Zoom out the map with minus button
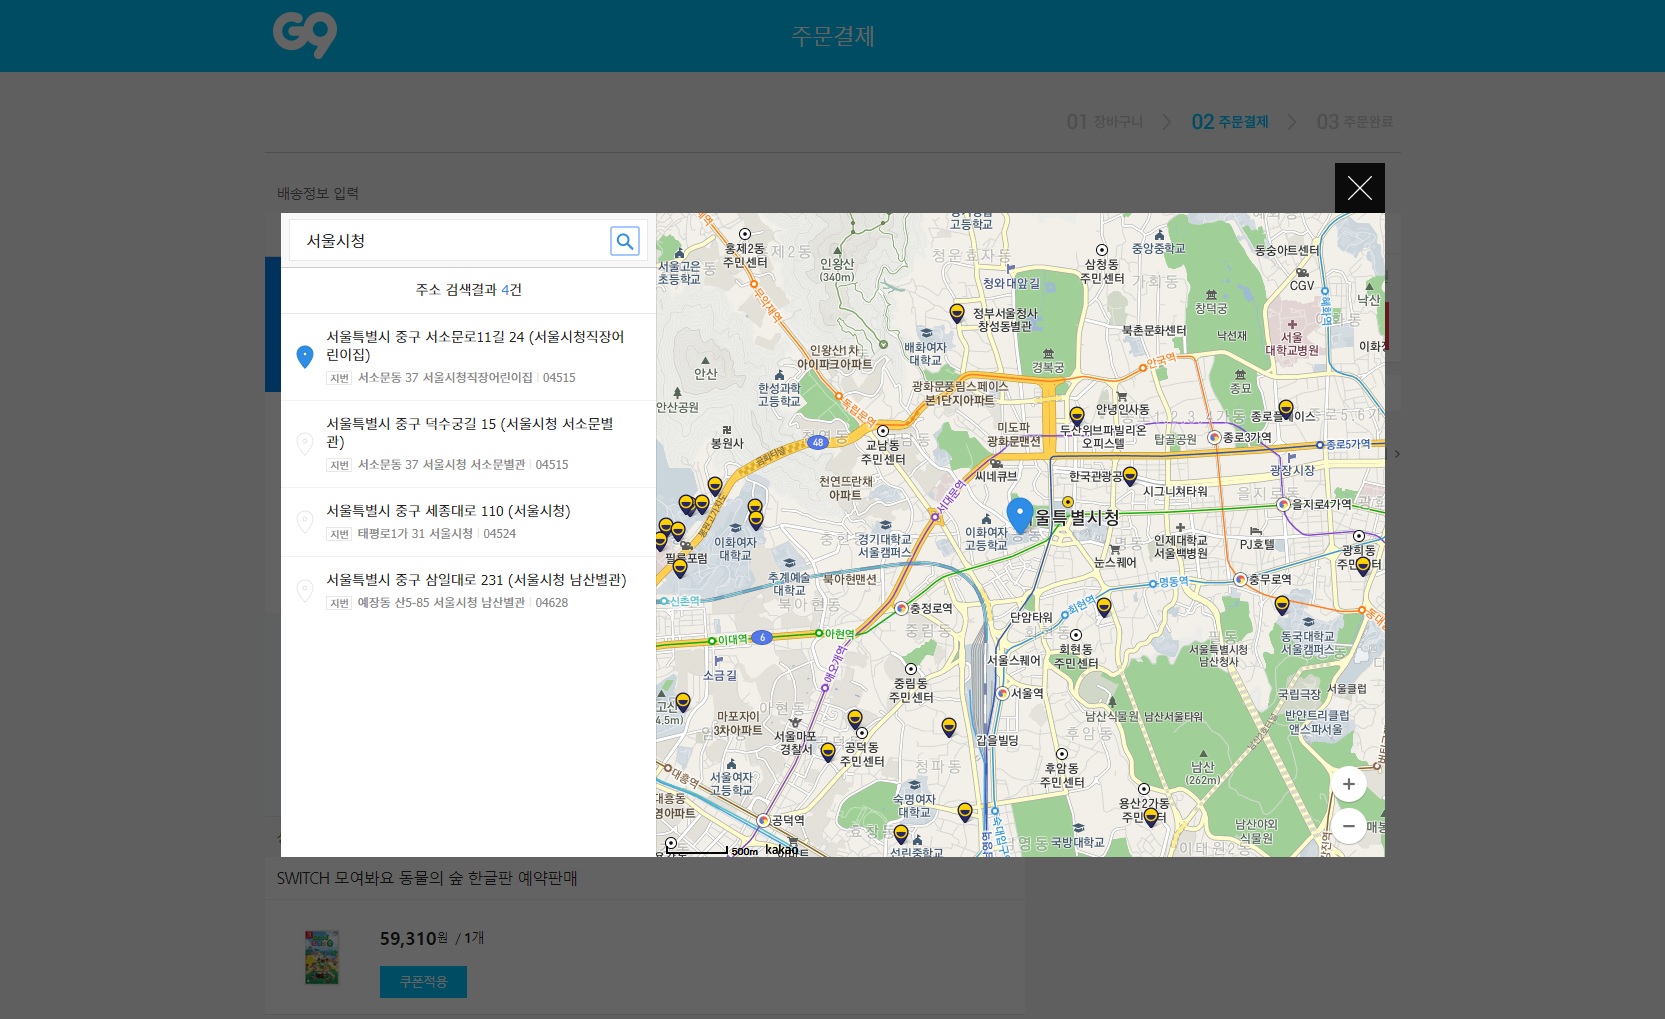Viewport: 1665px width, 1019px height. [1349, 826]
